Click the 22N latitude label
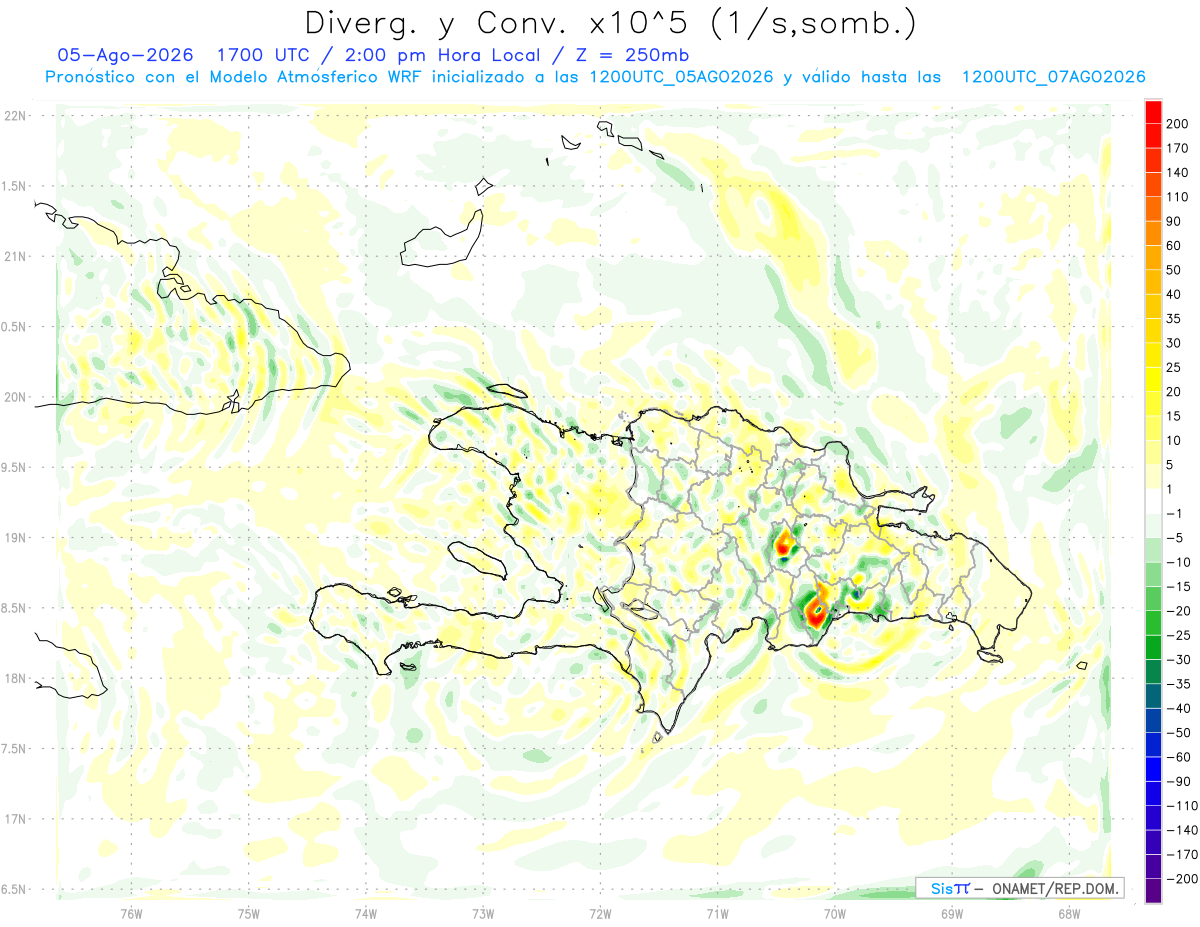 (x=14, y=116)
